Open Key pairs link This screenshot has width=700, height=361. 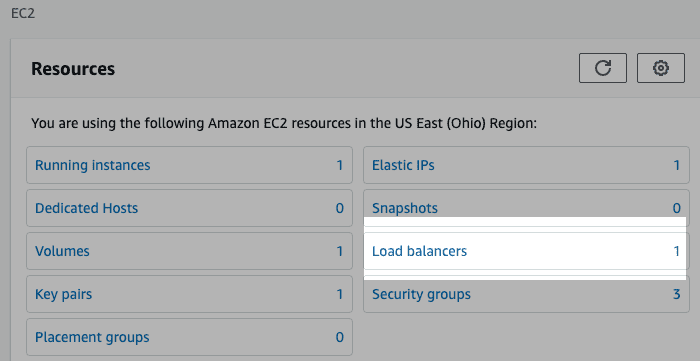tap(63, 295)
